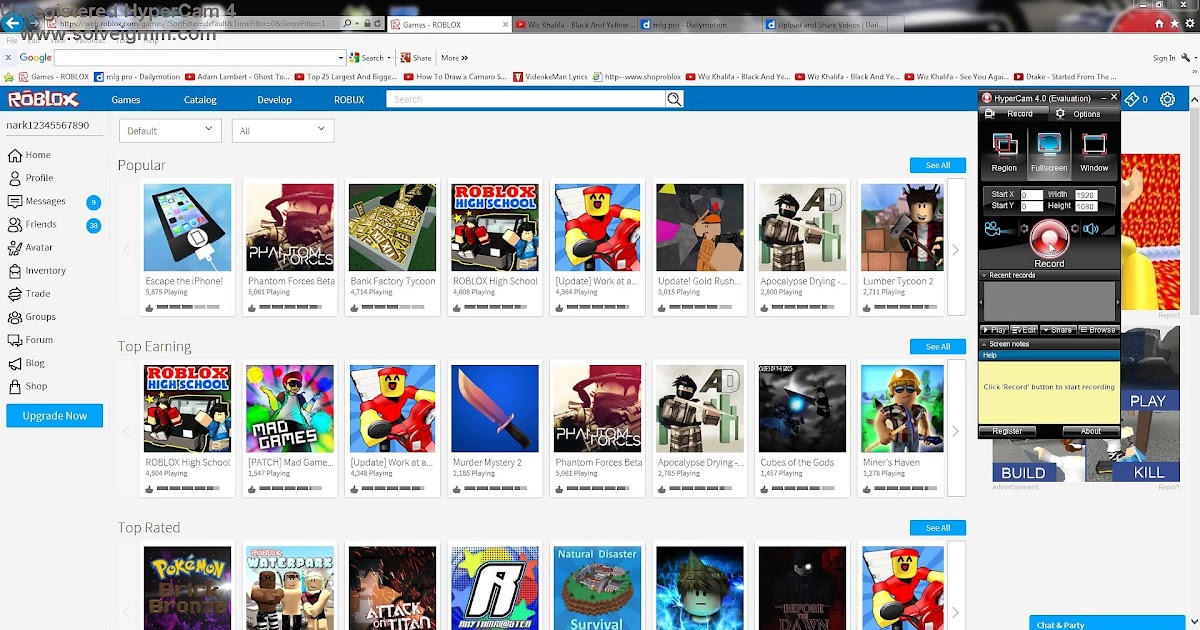The width and height of the screenshot is (1200, 630).
Task: Show next Popular games with right arrow
Action: click(955, 249)
